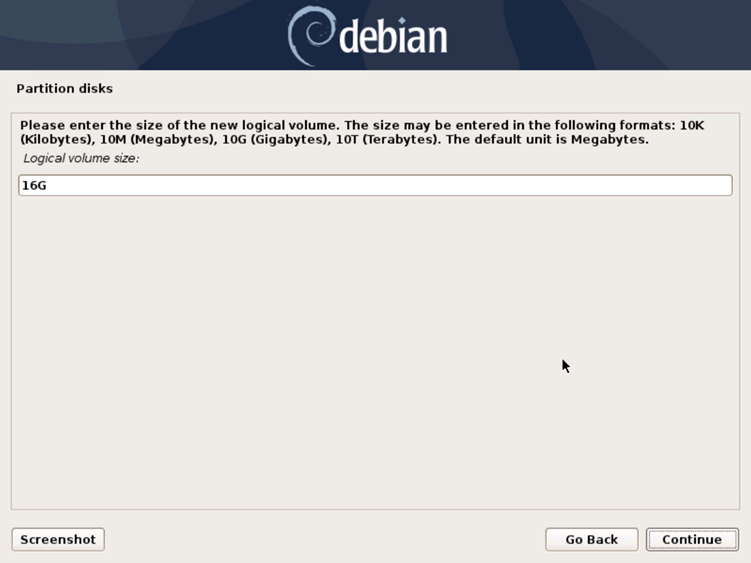Image resolution: width=751 pixels, height=563 pixels.
Task: Click the Debian swirl logo
Action: [310, 36]
